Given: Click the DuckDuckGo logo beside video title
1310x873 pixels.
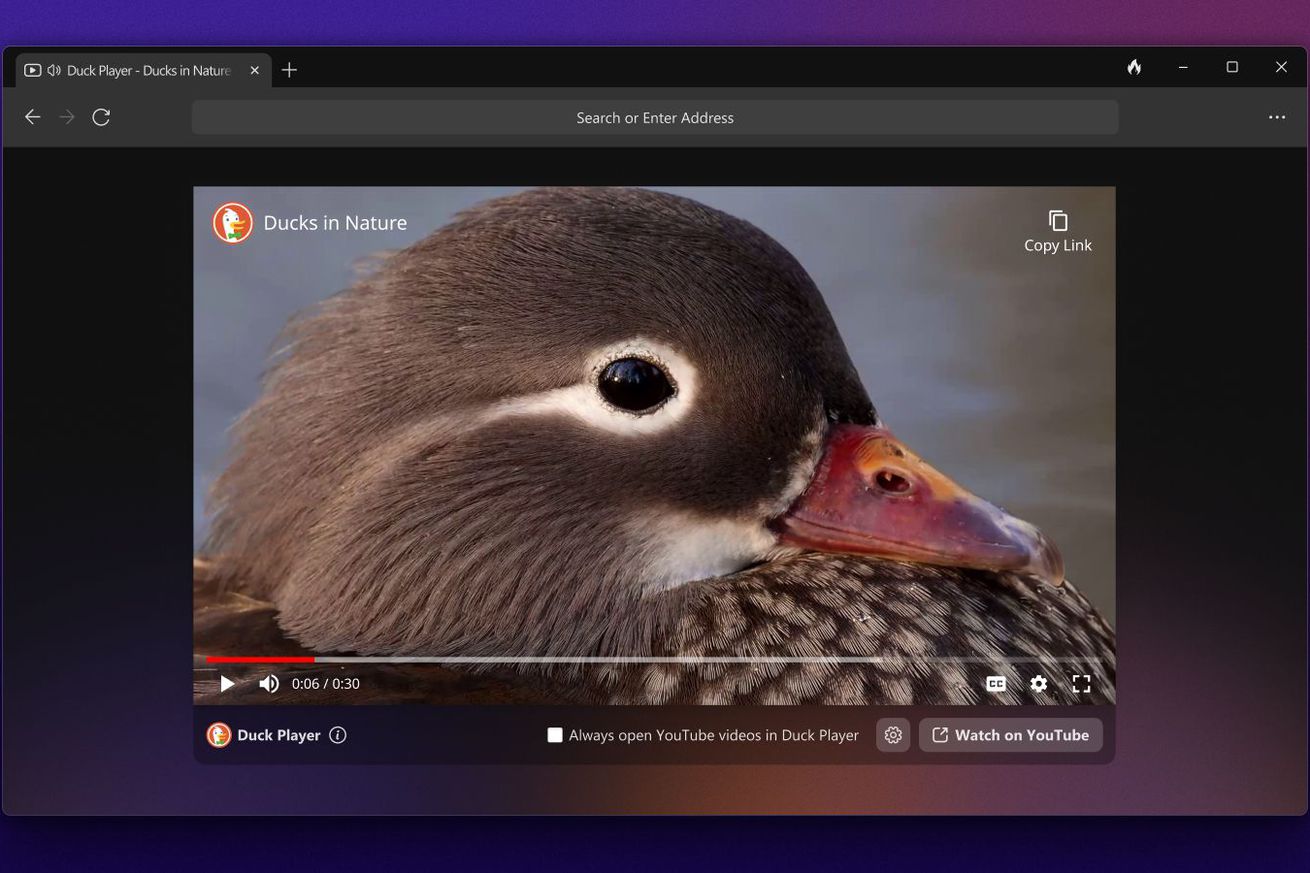Looking at the screenshot, I should pyautogui.click(x=233, y=223).
